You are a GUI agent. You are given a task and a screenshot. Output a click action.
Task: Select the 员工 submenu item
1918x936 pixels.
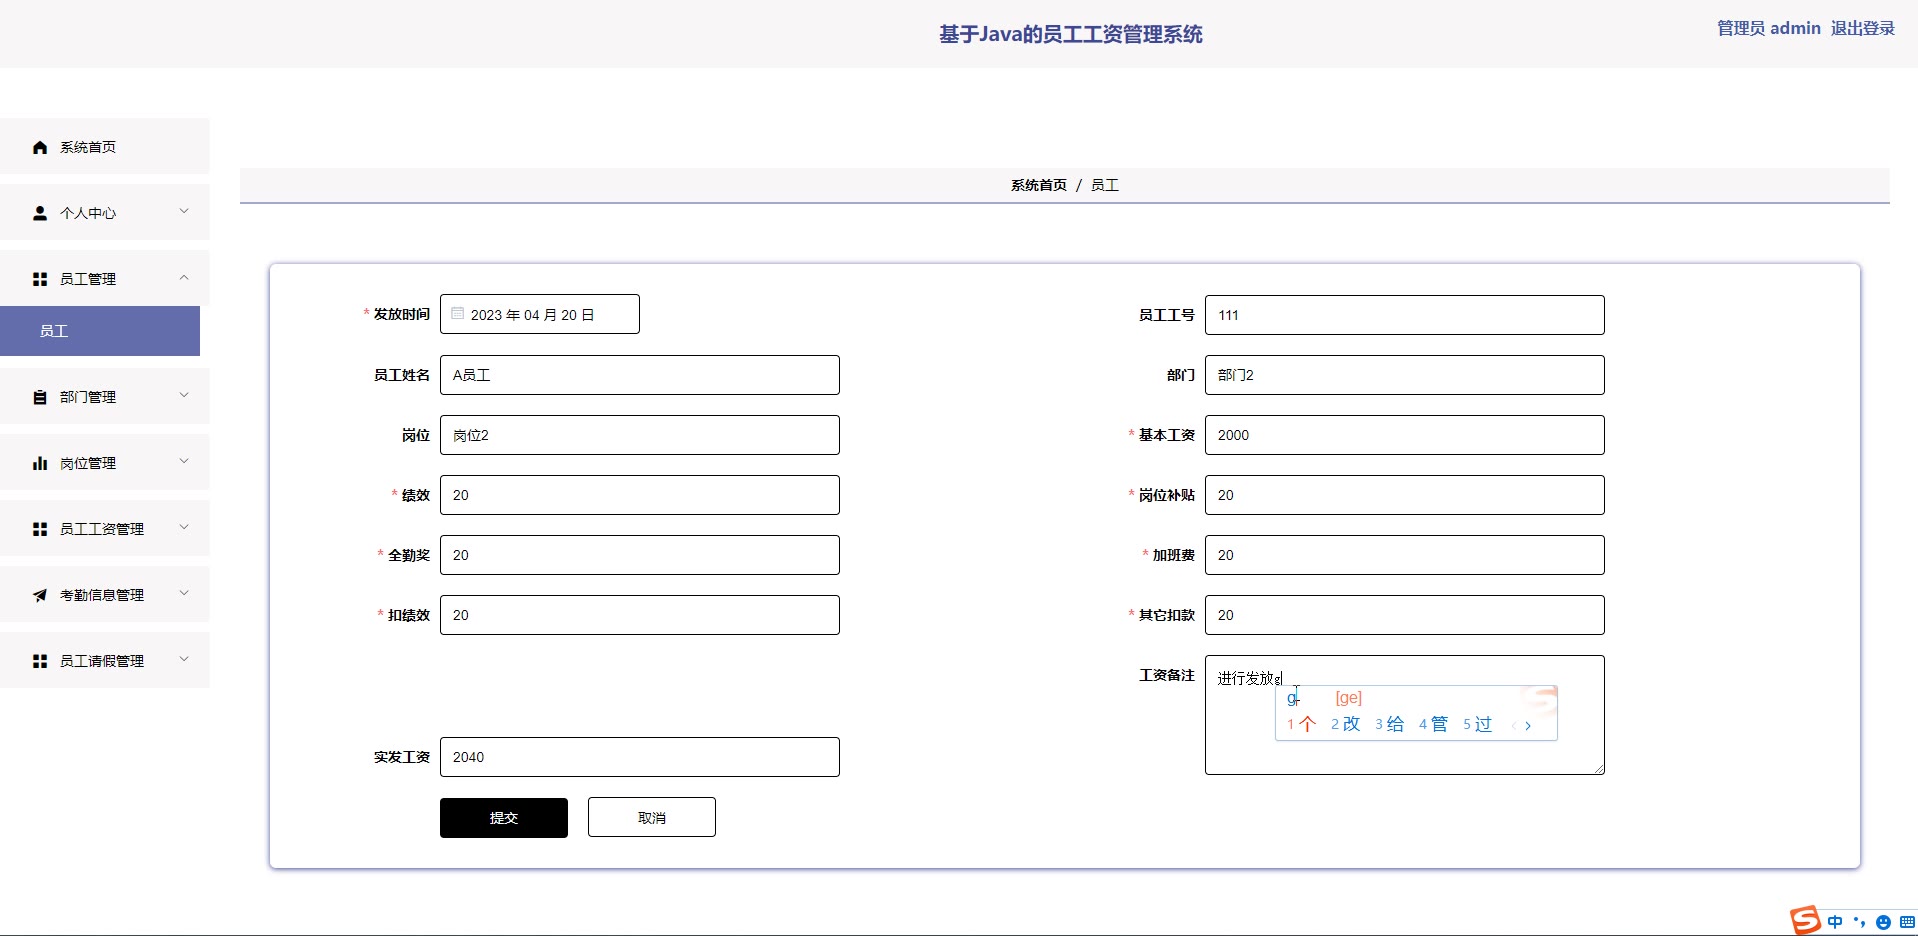pyautogui.click(x=100, y=331)
